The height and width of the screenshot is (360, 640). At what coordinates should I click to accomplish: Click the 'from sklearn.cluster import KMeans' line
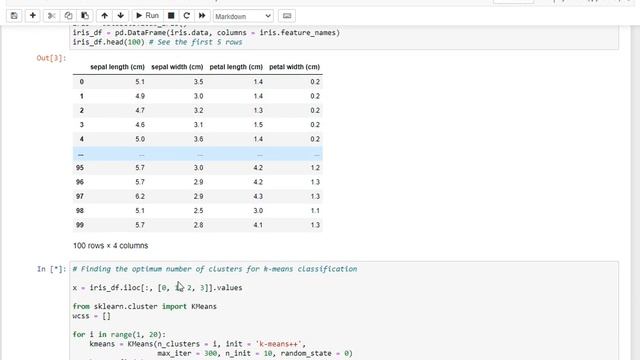tap(144, 307)
